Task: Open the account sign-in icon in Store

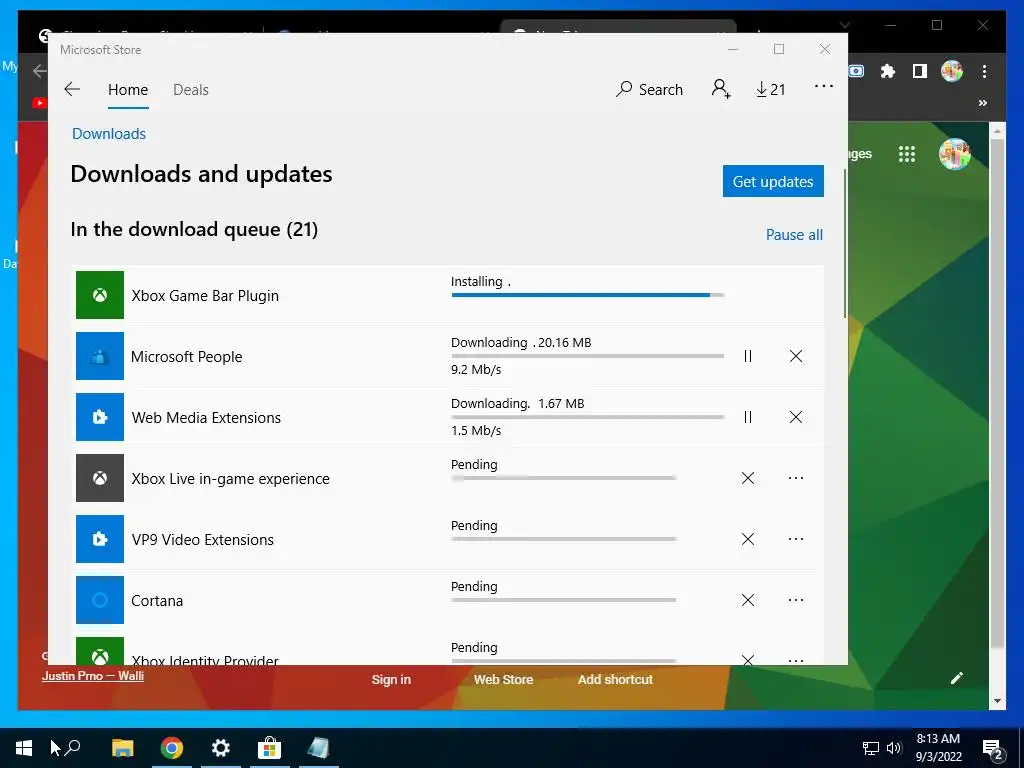Action: click(721, 89)
